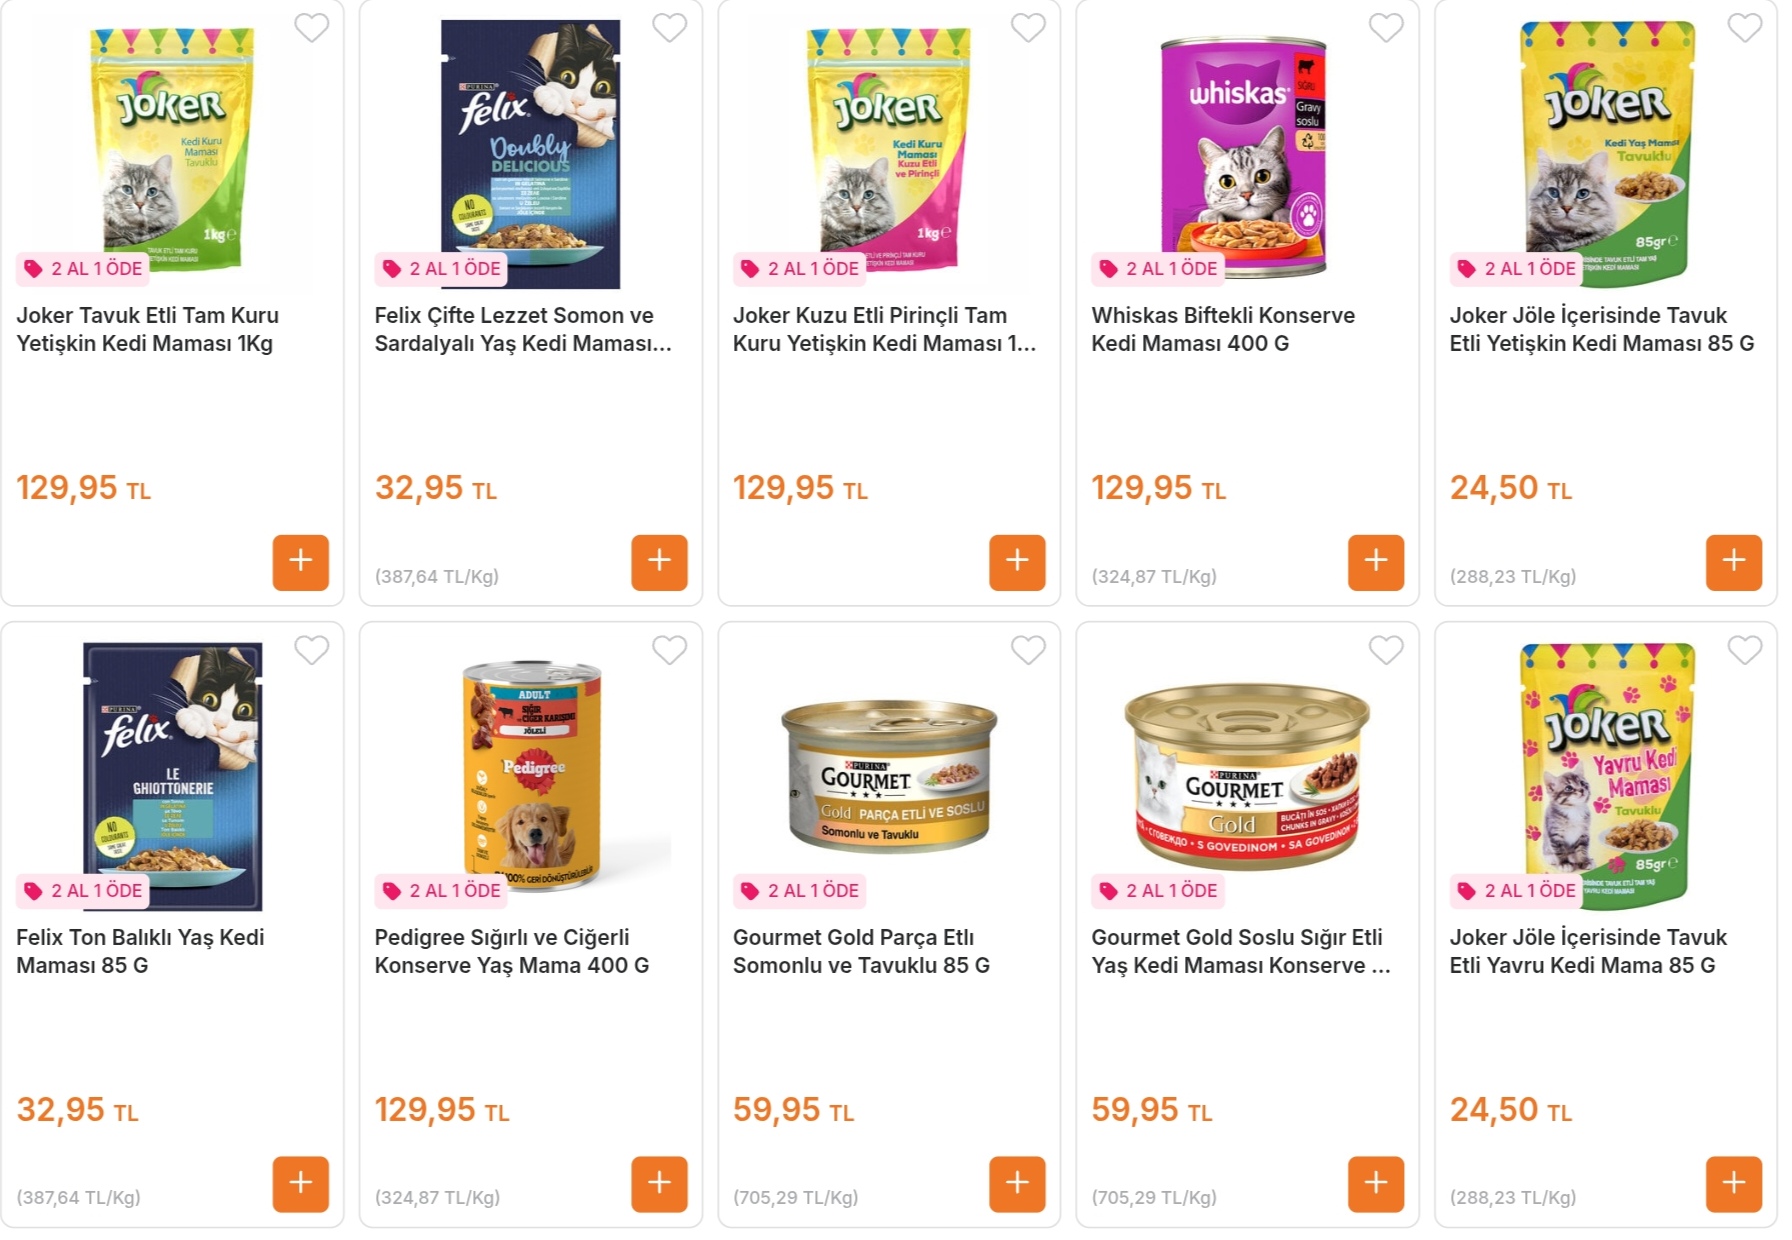Add Joker Yavru Kedi Mama to cart
The width and height of the screenshot is (1792, 1240).
pos(1733,1184)
